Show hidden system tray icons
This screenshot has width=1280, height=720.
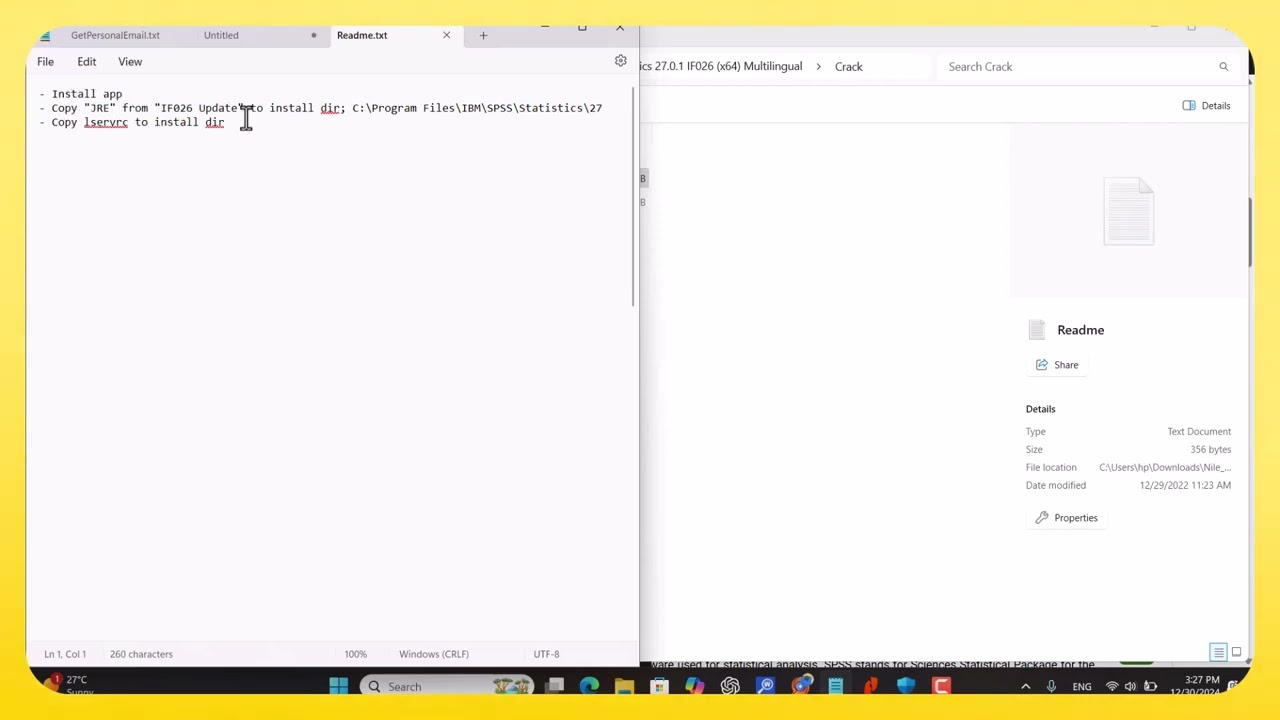click(1025, 686)
